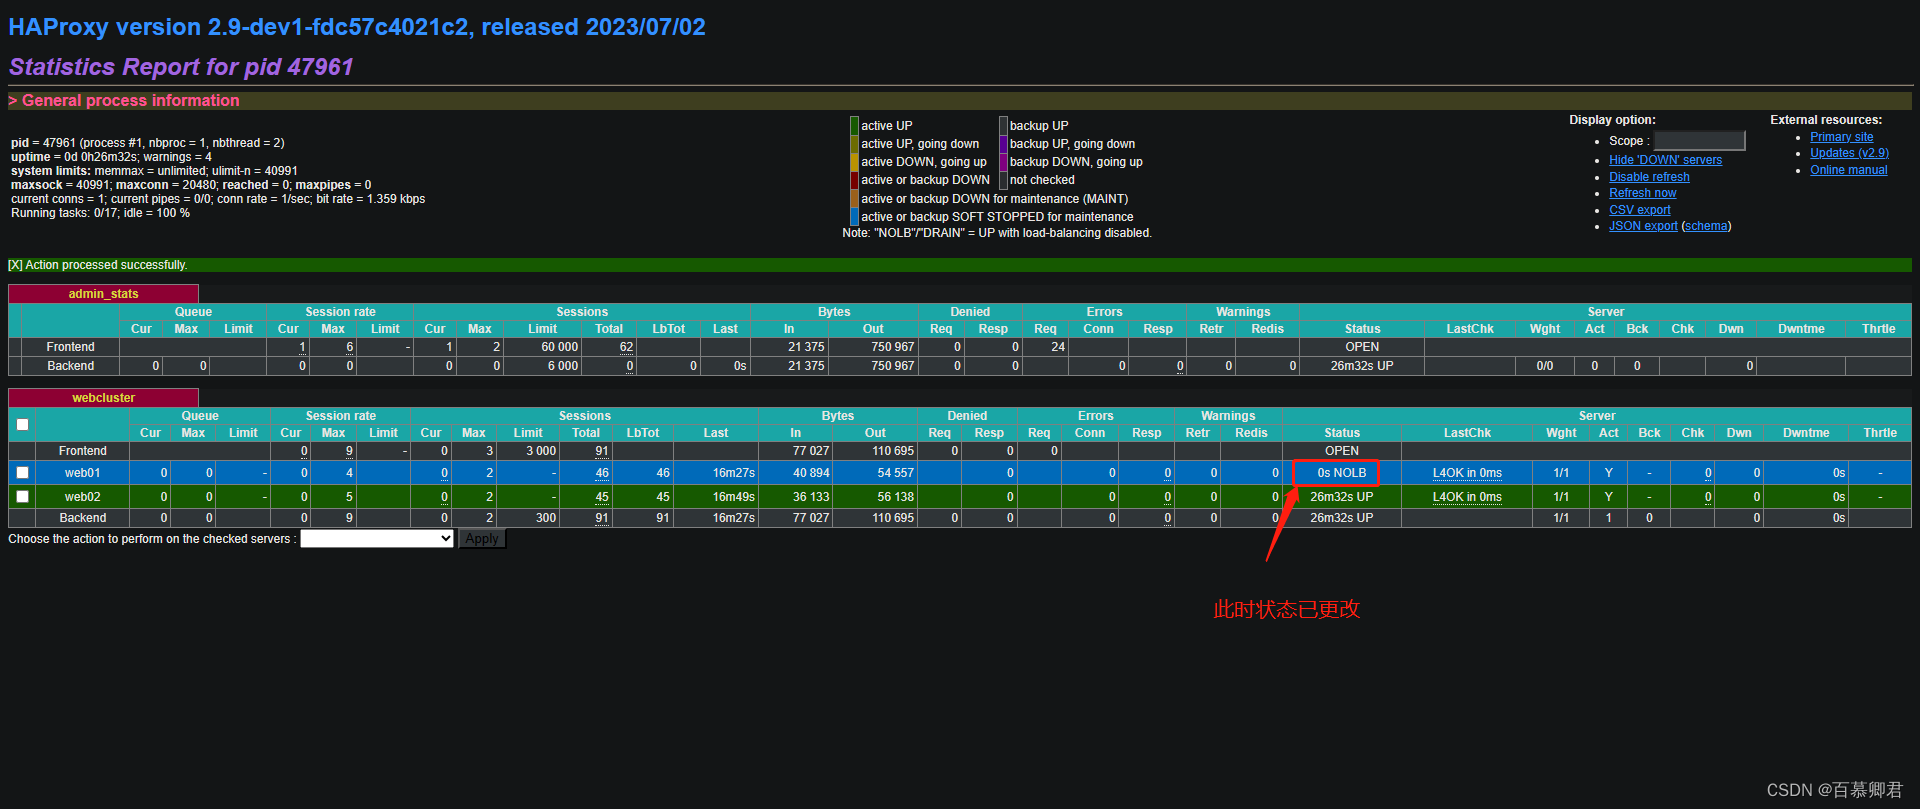
Task: Click the HAProxy version title
Action: [357, 27]
